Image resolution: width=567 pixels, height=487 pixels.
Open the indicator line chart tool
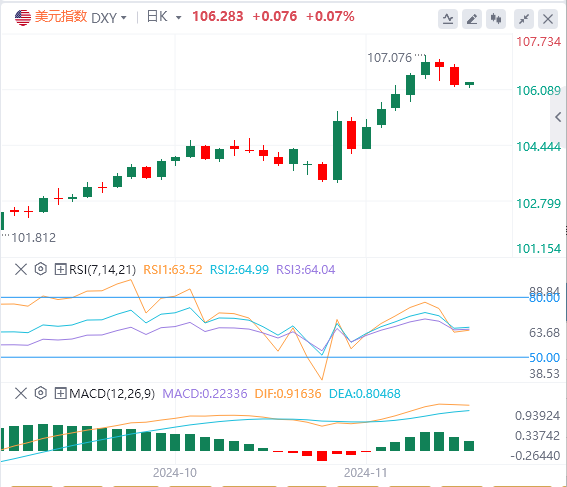point(448,18)
